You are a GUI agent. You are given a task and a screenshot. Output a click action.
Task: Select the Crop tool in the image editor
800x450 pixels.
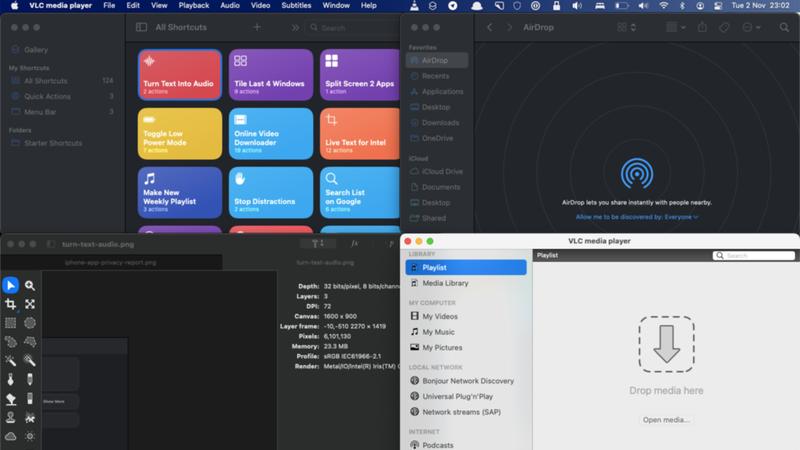tap(11, 304)
